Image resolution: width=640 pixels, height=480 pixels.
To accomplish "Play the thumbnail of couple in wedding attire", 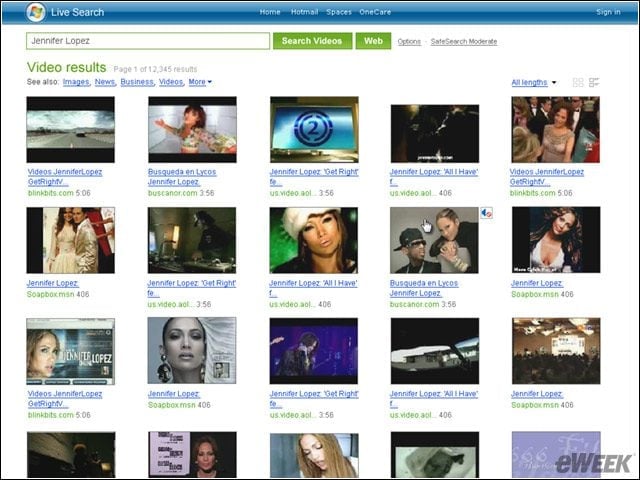I will [x=71, y=240].
